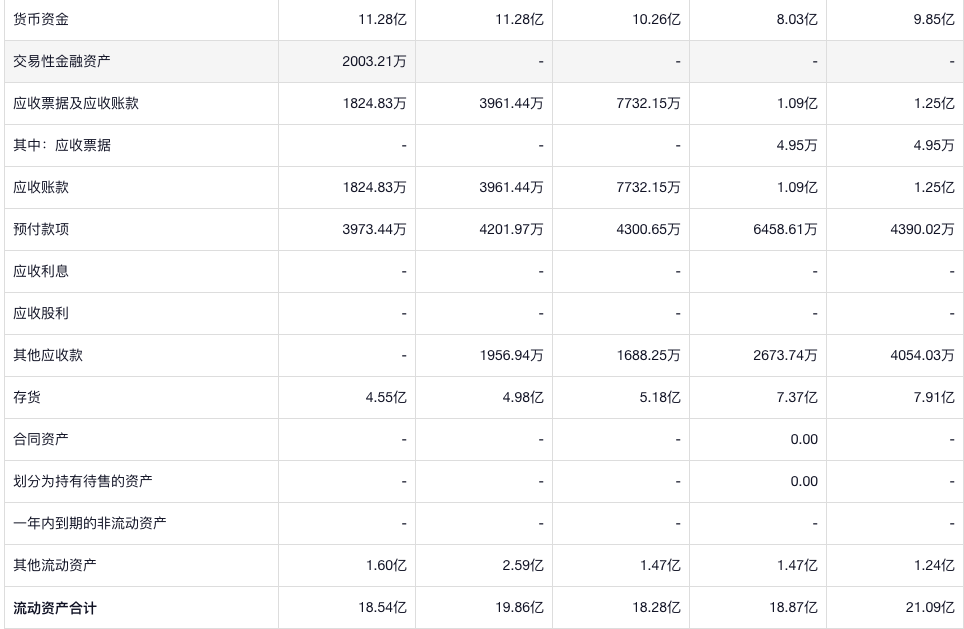Image resolution: width=964 pixels, height=629 pixels.
Task: Click the 21.09亿 total current assets cell
Action: (x=930, y=607)
